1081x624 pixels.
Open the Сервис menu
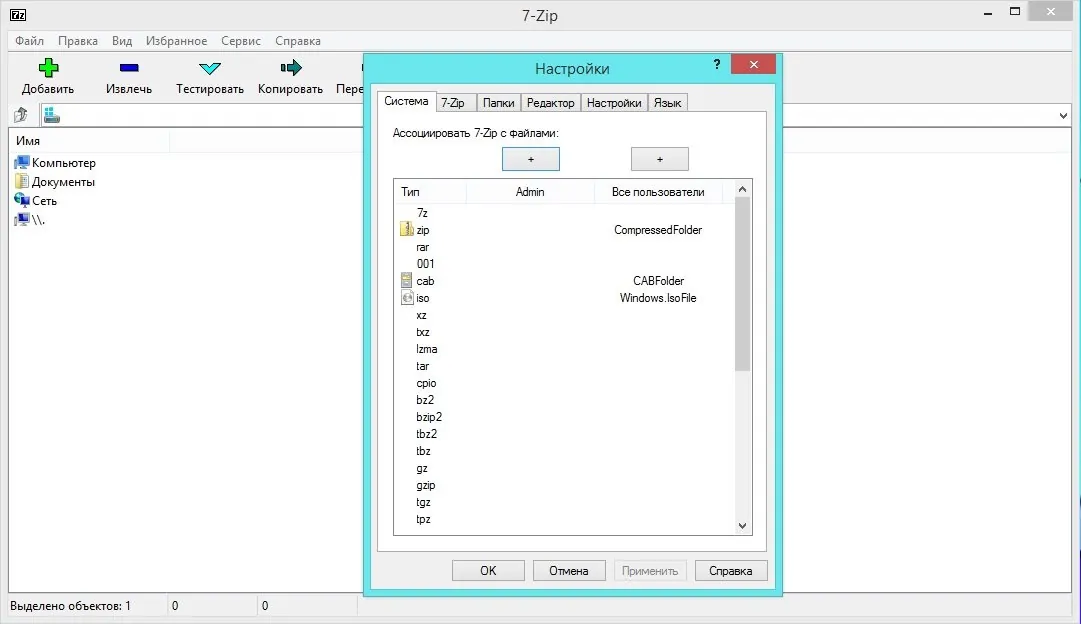click(x=241, y=41)
